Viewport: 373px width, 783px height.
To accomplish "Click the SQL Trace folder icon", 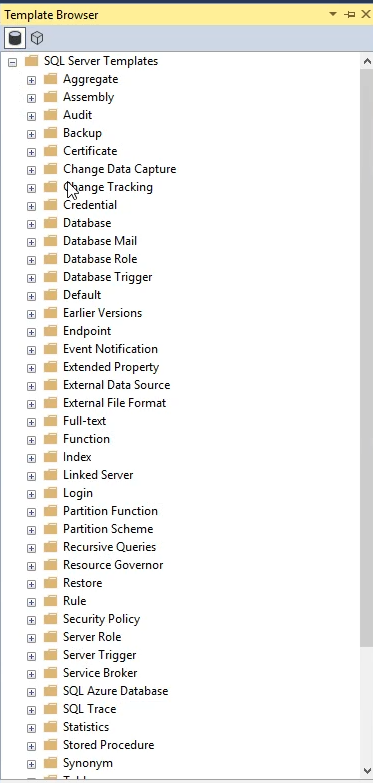I will 50,709.
